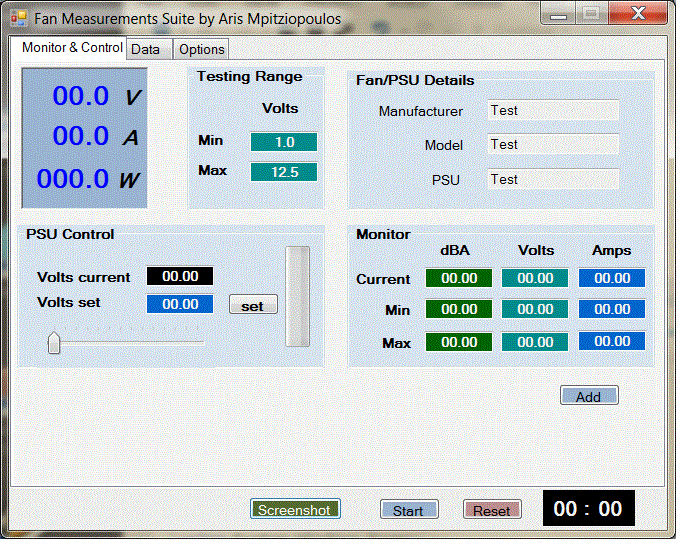Click the Manufacturer input field
Screen dimensions: 676x539
553,110
